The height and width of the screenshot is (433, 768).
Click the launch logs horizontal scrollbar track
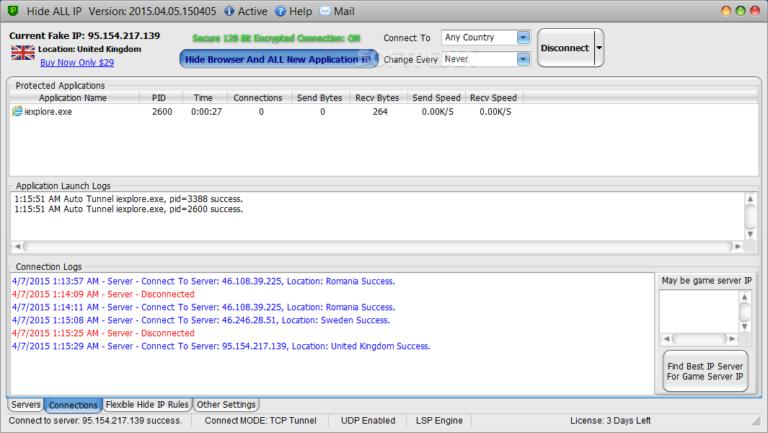pyautogui.click(x=377, y=246)
